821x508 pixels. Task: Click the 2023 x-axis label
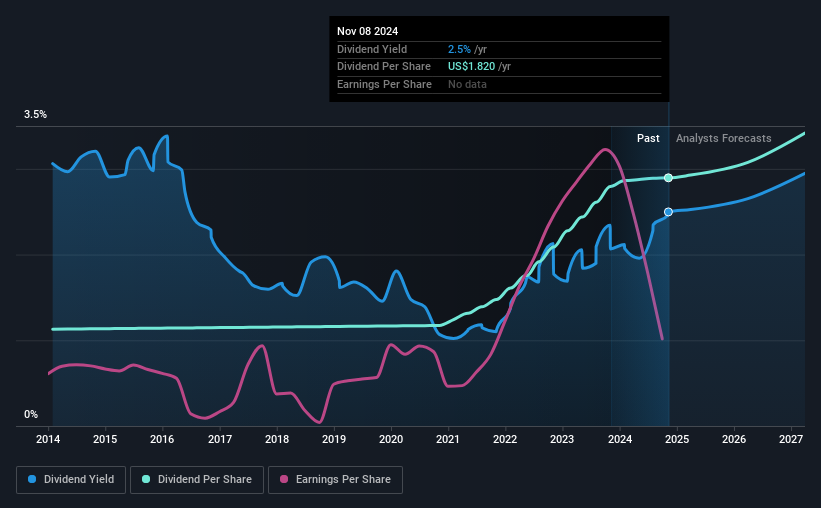click(x=562, y=439)
